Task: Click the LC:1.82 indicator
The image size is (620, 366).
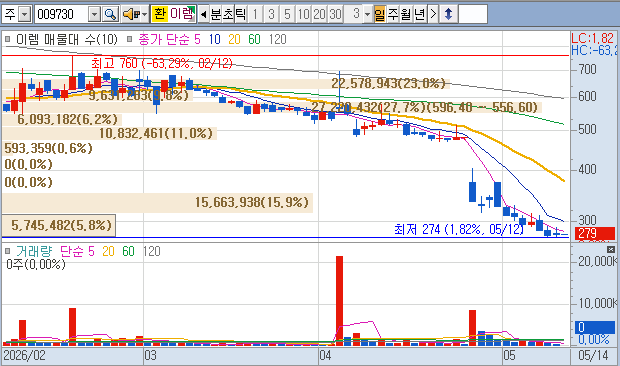Action: 592,38
